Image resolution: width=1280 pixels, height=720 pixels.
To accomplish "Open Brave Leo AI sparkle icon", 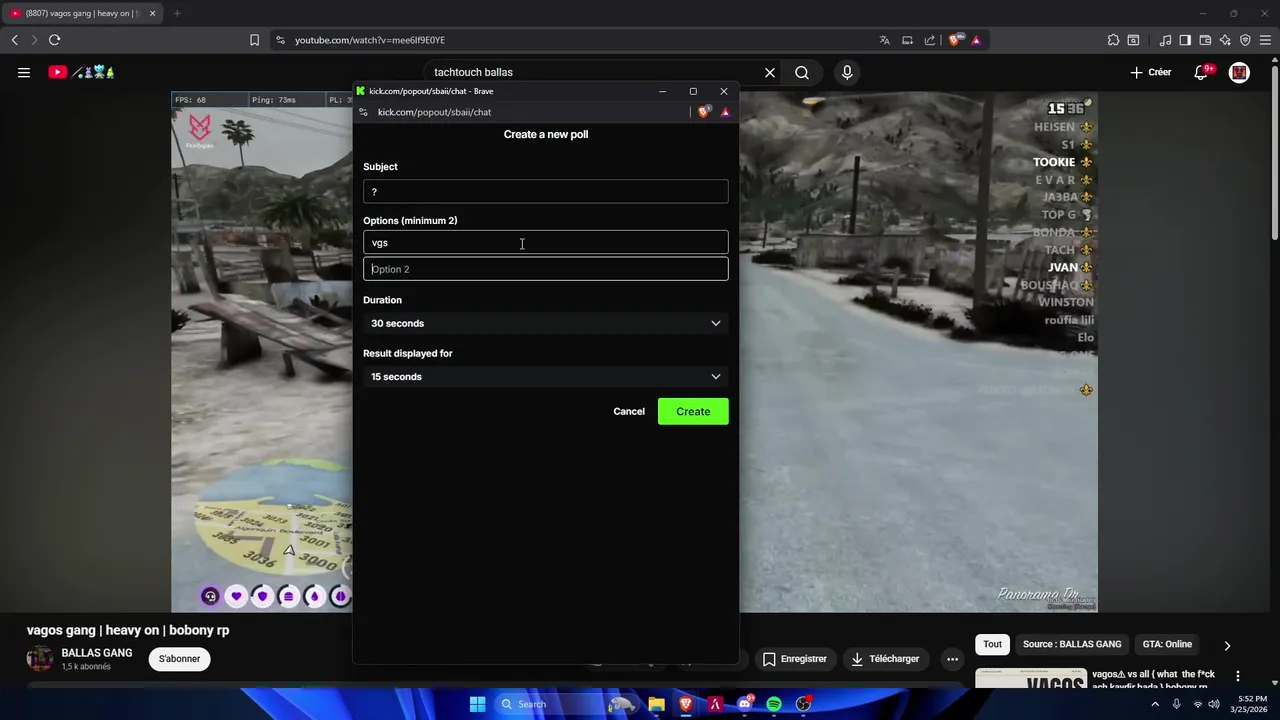I will tap(1225, 40).
